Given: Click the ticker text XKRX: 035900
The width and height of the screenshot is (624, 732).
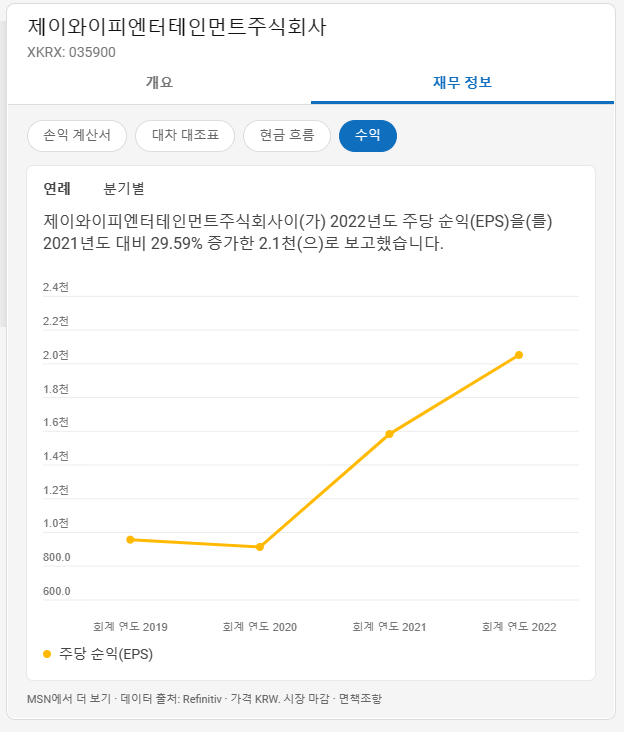Looking at the screenshot, I should 71,52.
